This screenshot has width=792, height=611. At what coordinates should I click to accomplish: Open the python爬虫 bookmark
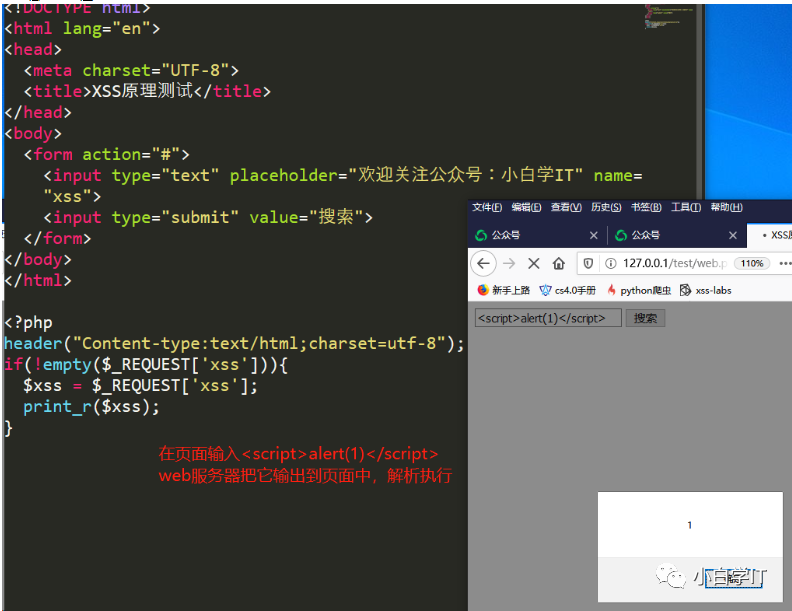[x=639, y=290]
